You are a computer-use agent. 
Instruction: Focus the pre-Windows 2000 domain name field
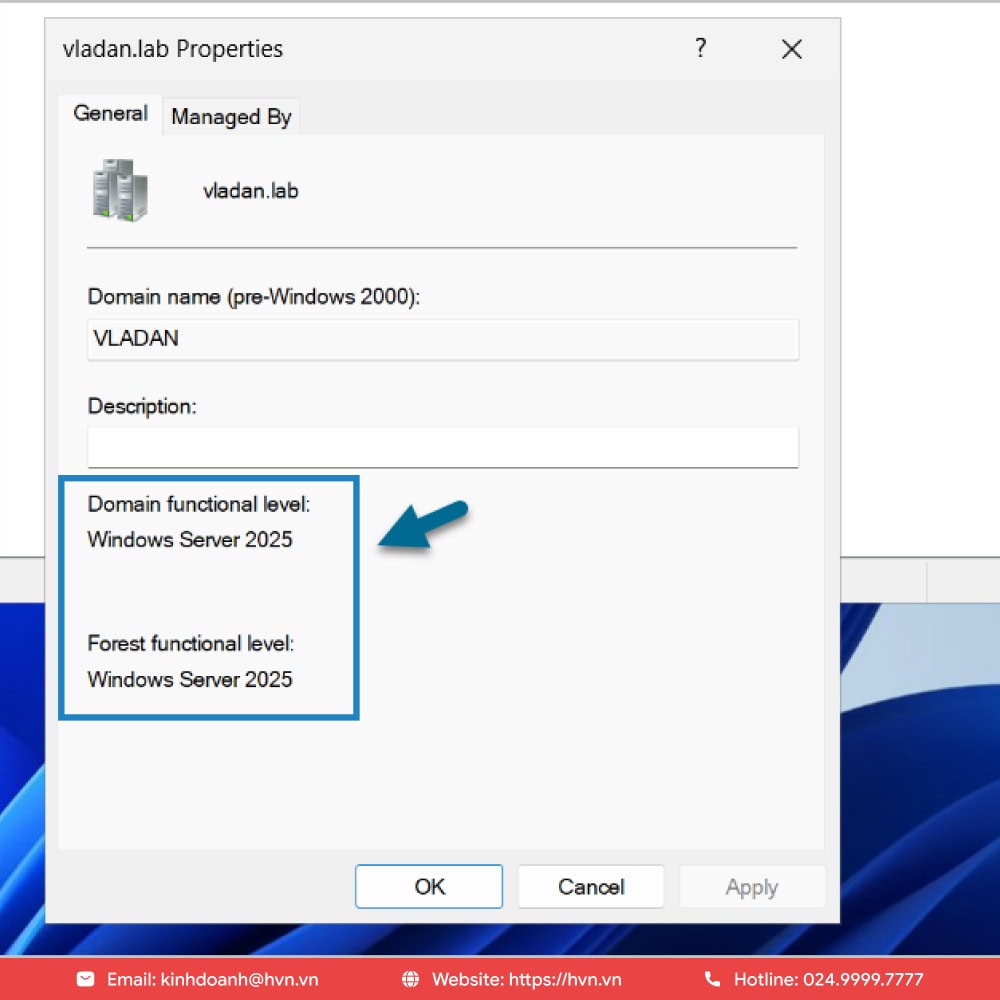point(443,339)
